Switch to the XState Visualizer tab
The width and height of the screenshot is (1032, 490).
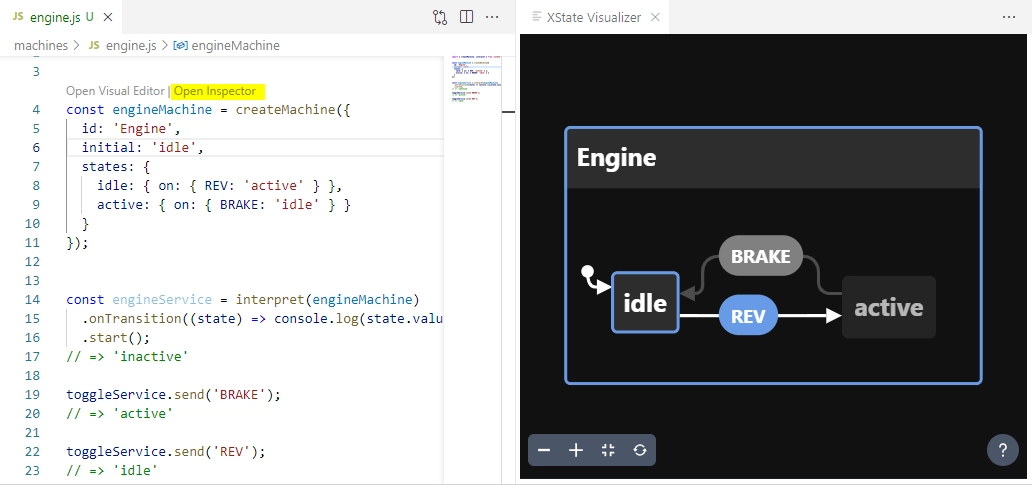594,17
